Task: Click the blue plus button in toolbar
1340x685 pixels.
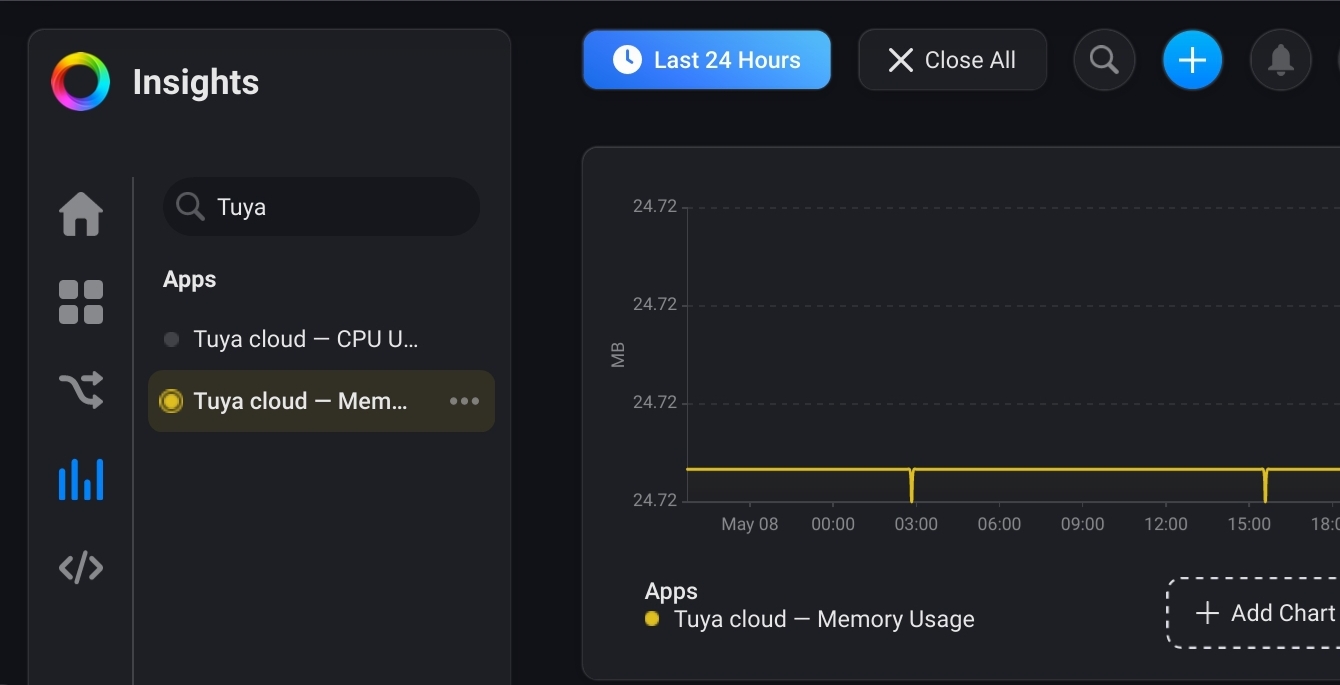Action: tap(1192, 60)
